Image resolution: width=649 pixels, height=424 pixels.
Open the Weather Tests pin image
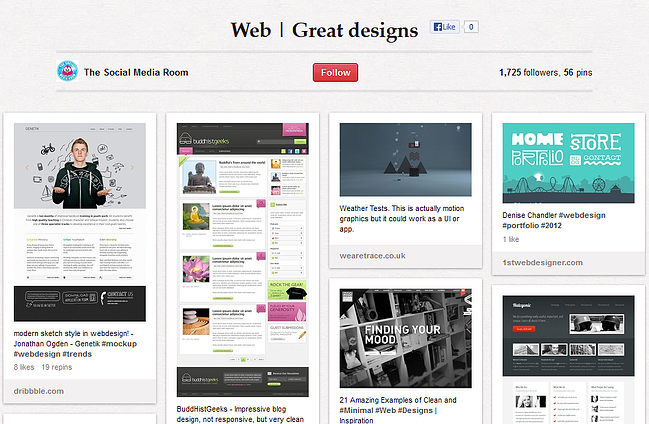pos(405,160)
